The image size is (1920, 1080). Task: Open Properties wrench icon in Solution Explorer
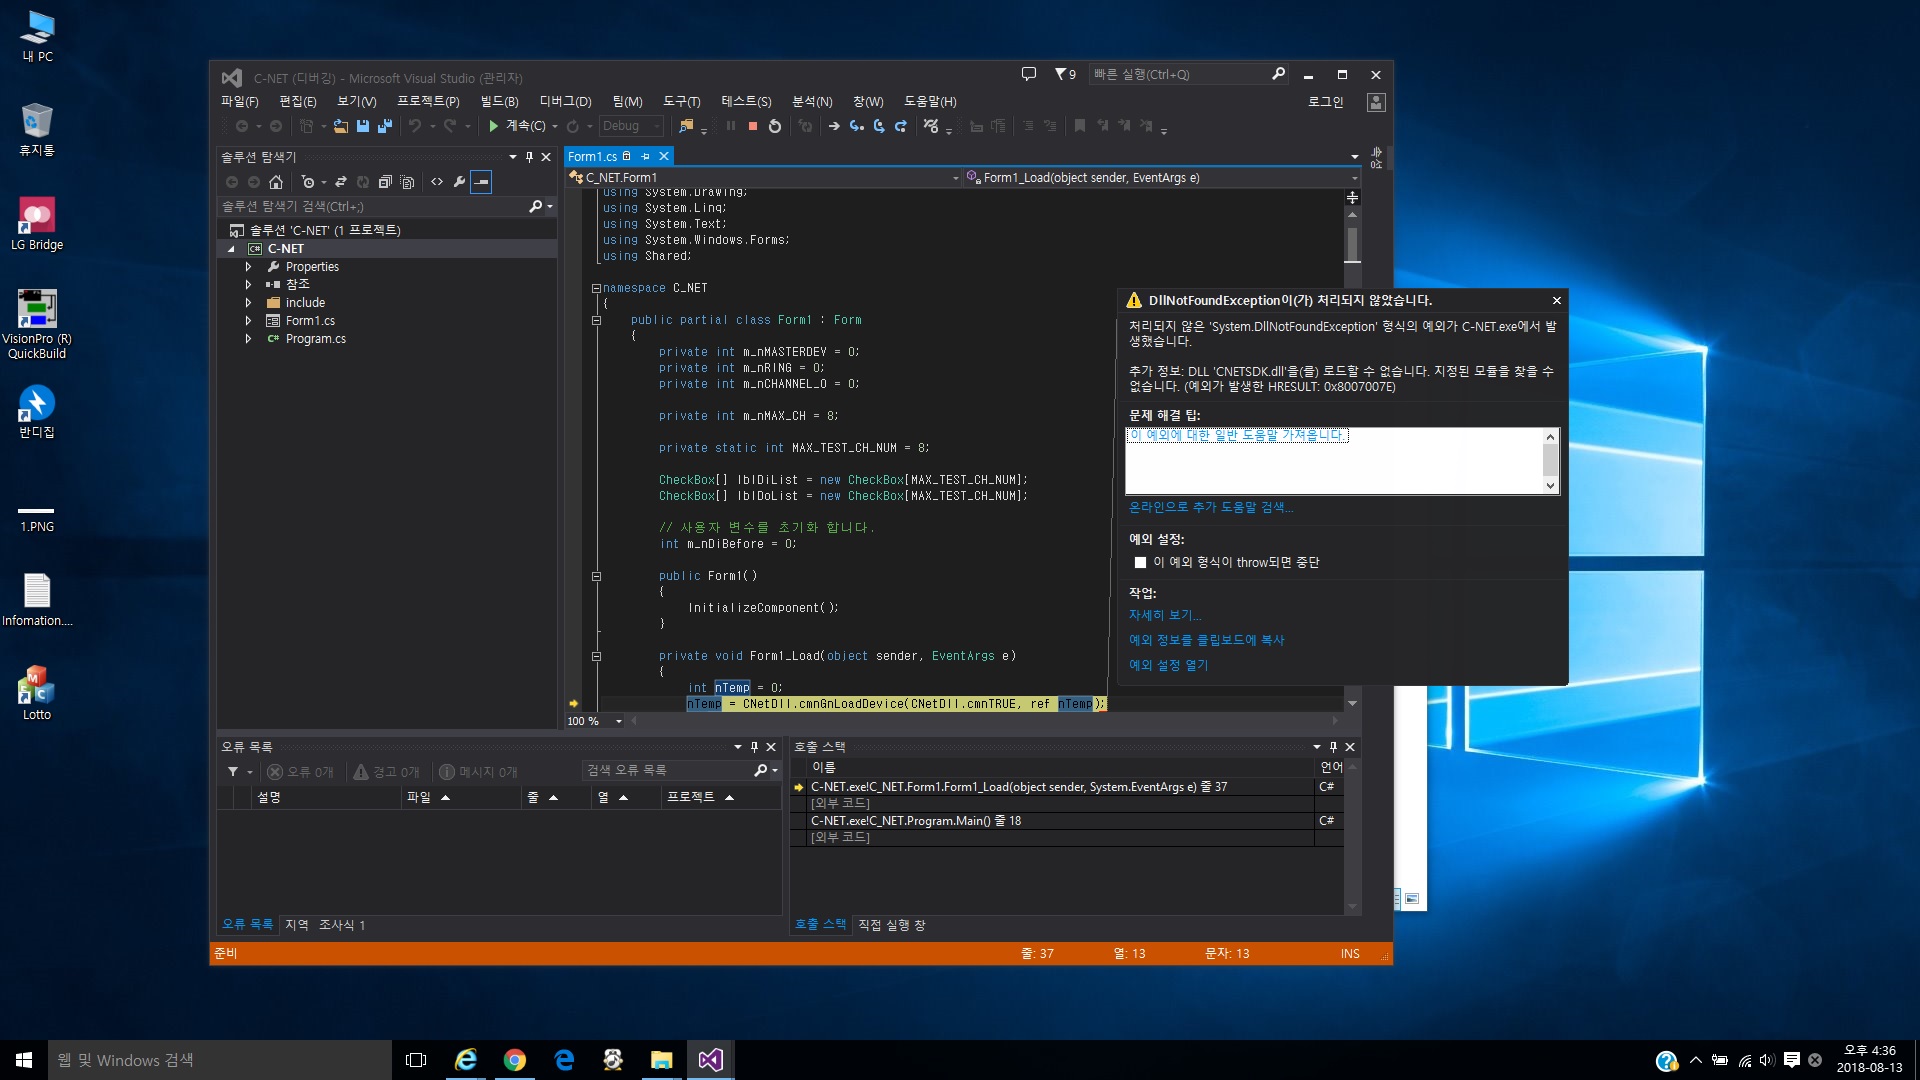[459, 182]
